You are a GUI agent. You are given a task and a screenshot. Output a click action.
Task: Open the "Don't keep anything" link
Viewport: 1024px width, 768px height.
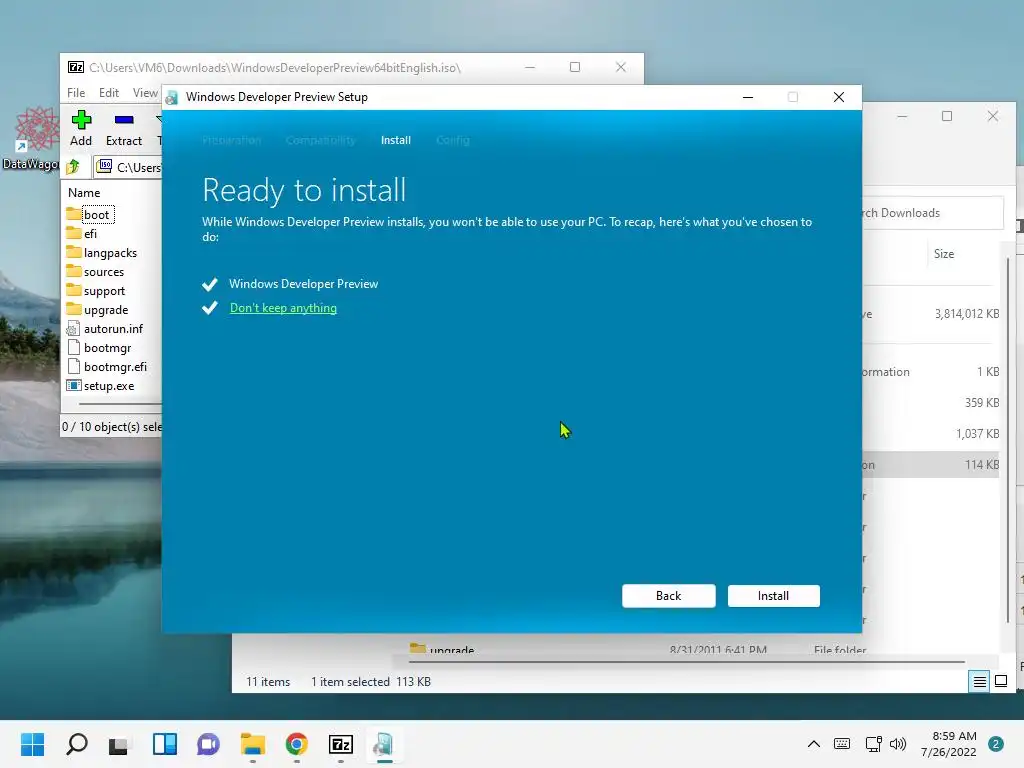click(x=283, y=308)
